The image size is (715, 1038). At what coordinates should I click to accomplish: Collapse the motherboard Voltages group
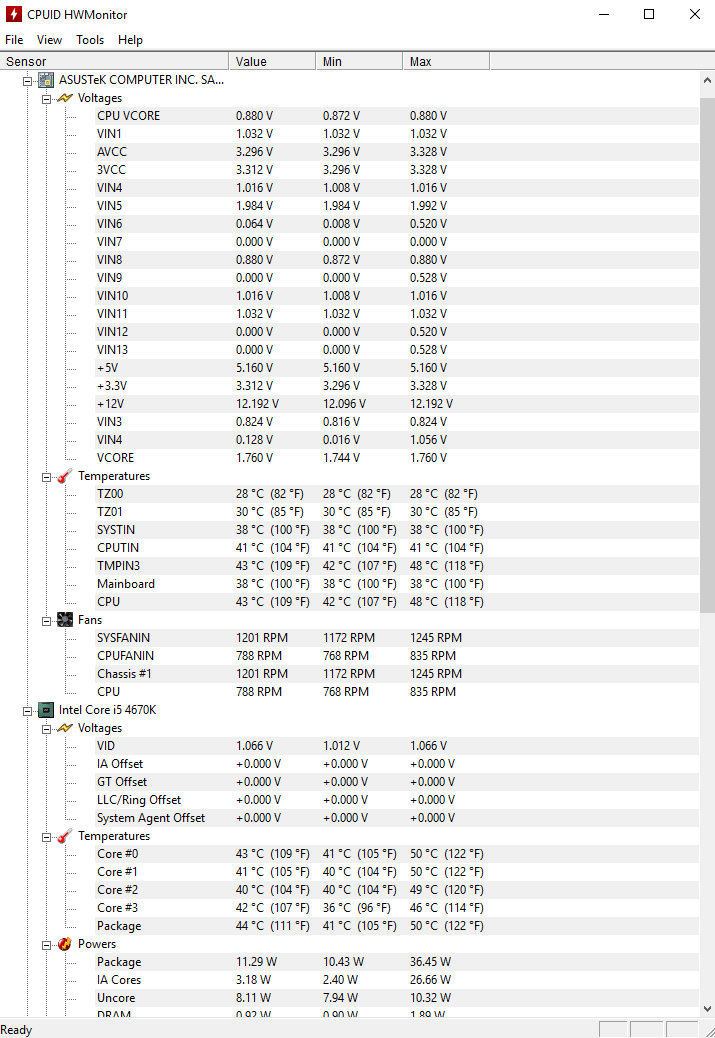coord(46,99)
